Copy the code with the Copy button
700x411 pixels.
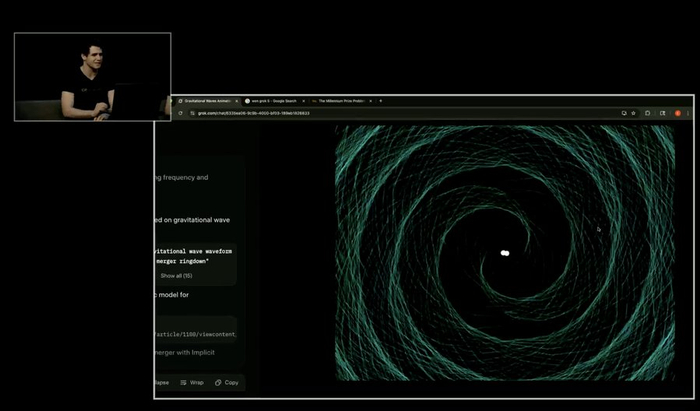click(227, 382)
